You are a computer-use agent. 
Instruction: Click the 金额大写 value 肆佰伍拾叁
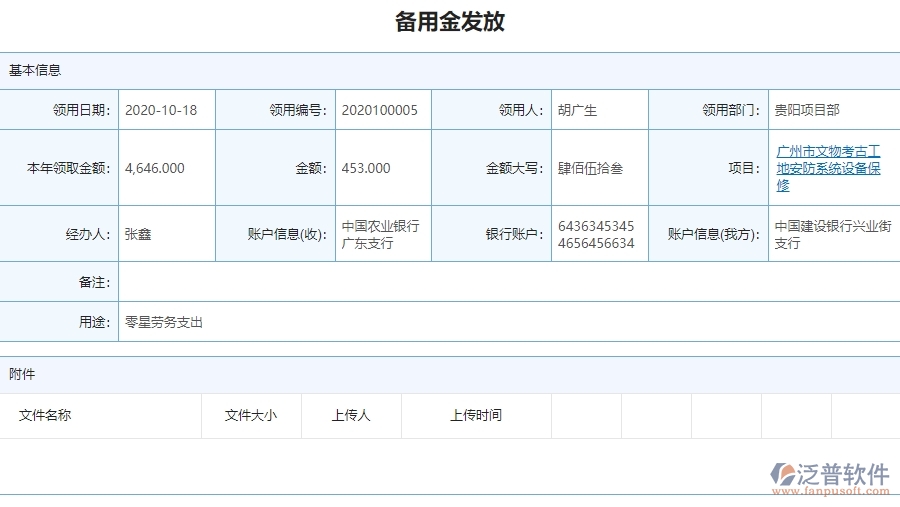(x=590, y=168)
